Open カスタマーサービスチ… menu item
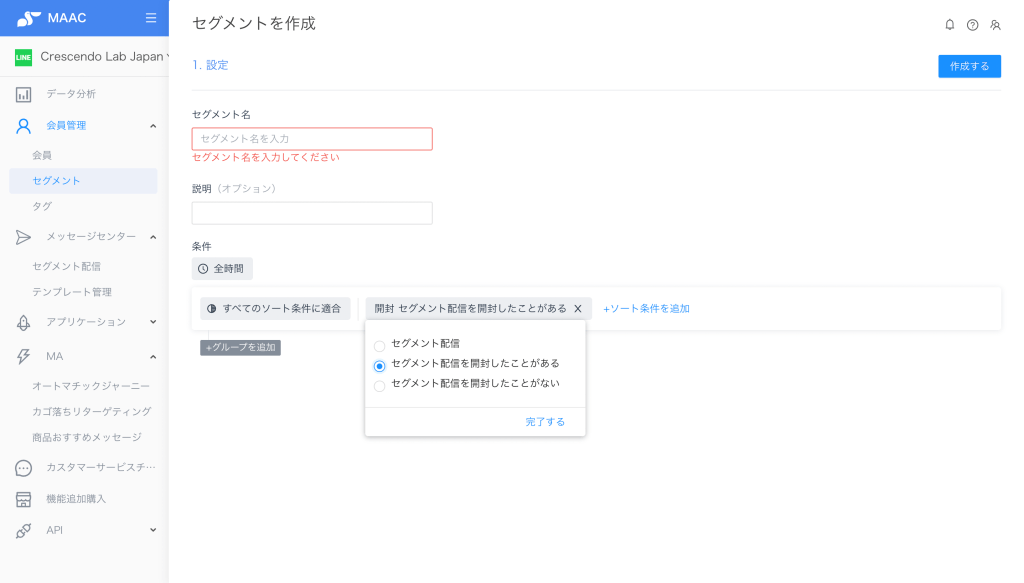The image size is (1024, 583). click(101, 467)
